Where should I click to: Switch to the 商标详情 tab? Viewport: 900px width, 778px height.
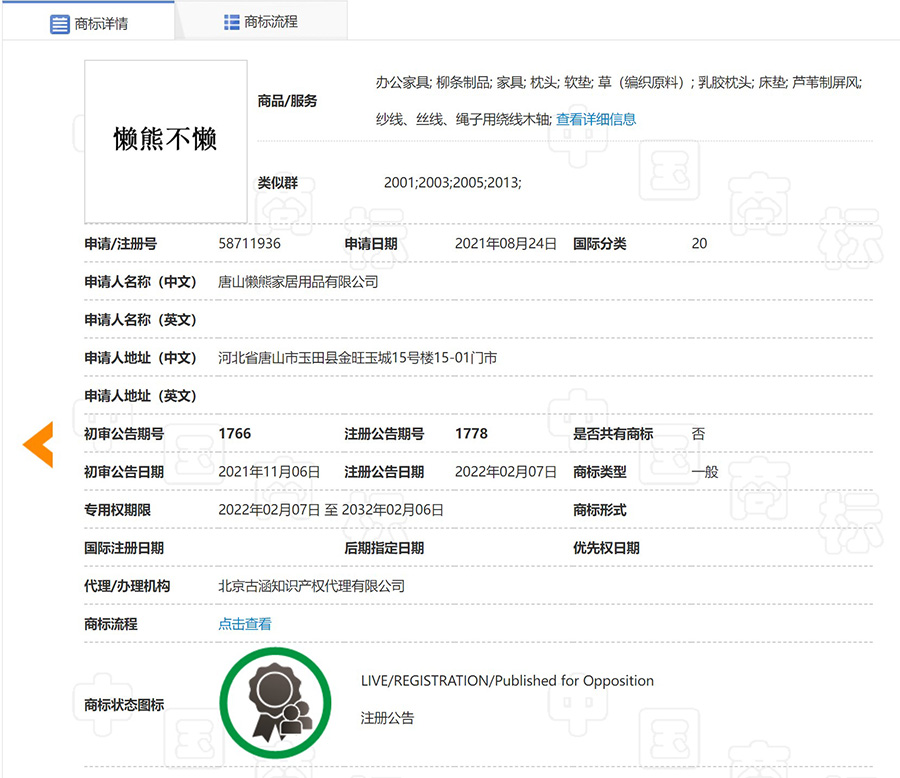100,23
